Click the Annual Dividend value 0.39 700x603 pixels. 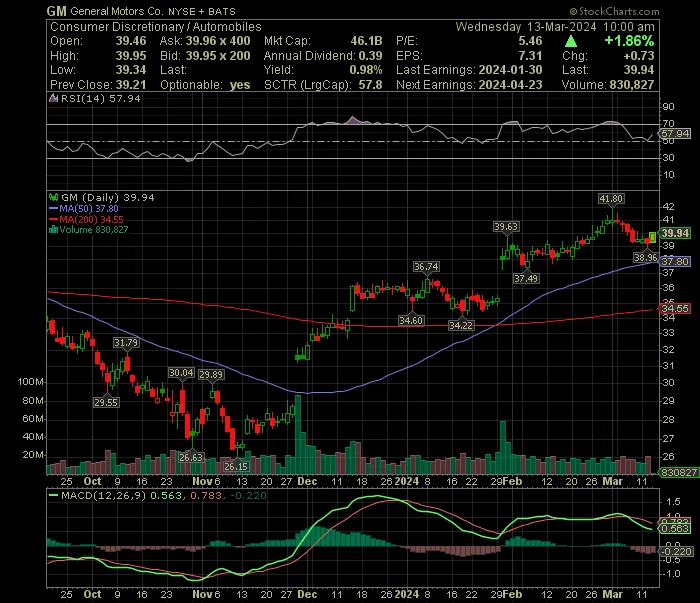[x=370, y=56]
